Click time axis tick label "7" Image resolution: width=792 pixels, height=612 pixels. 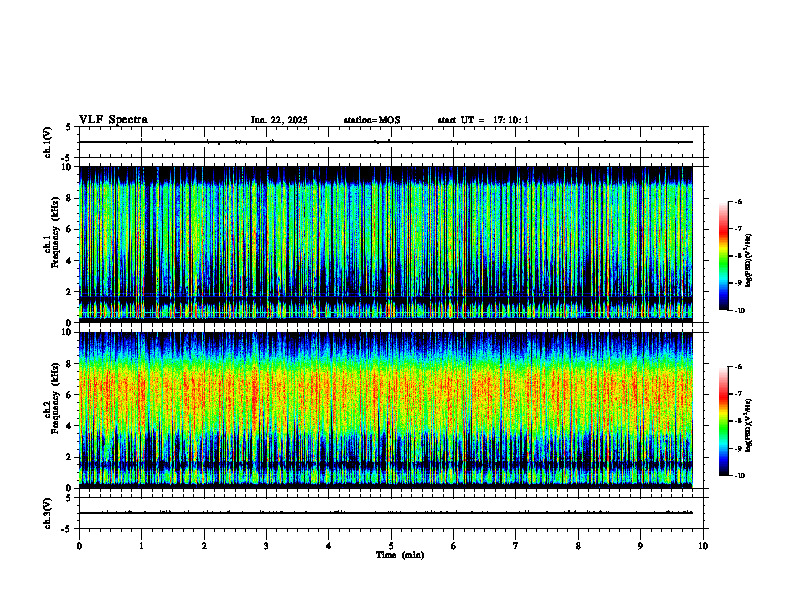[x=516, y=546]
